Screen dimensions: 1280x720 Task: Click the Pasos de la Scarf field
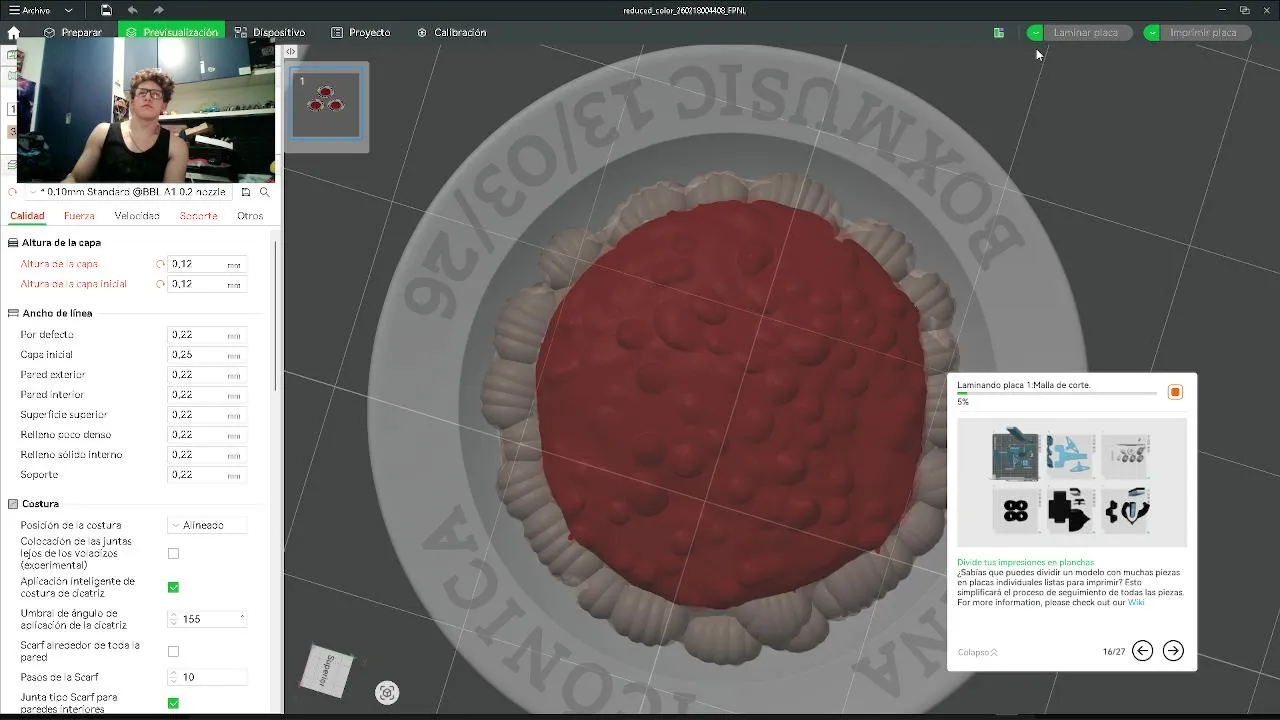[x=206, y=677]
